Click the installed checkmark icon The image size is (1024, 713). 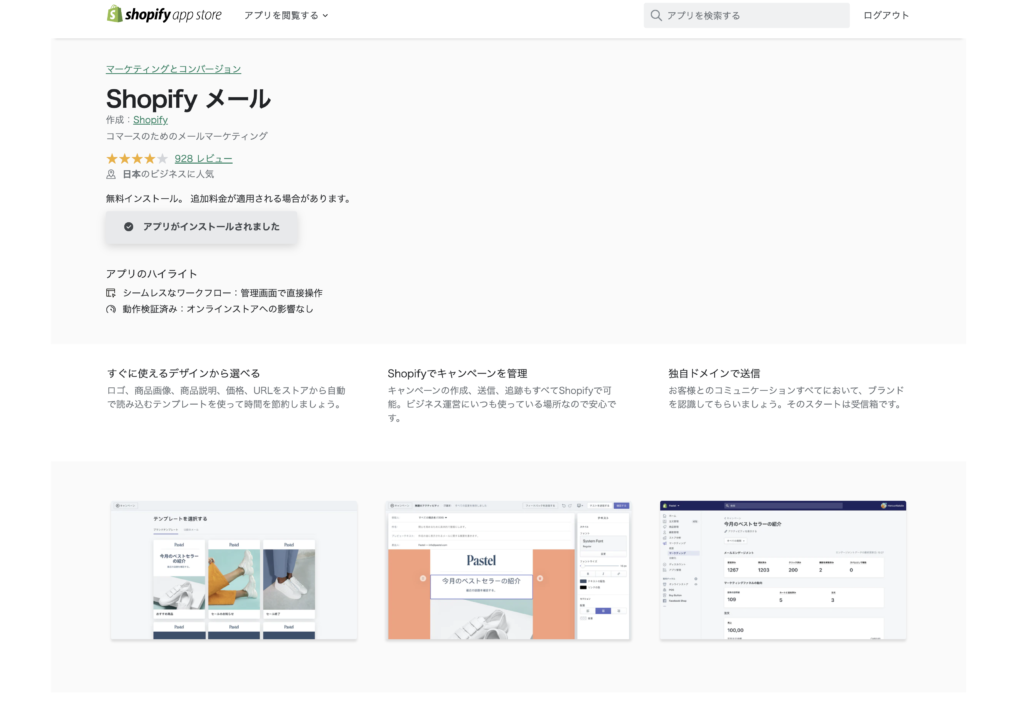(x=129, y=227)
